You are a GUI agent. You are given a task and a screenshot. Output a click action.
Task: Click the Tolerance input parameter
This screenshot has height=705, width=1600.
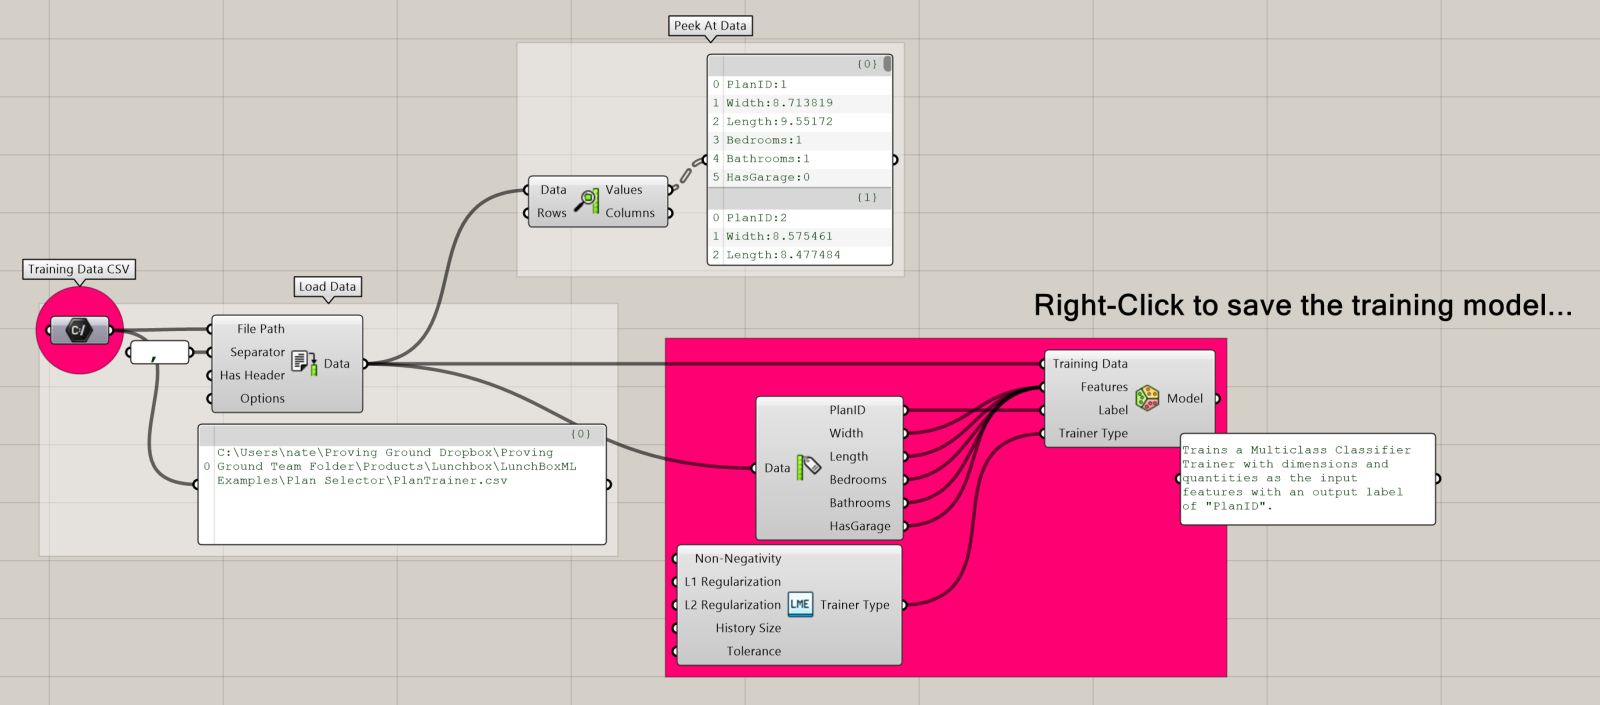click(753, 651)
